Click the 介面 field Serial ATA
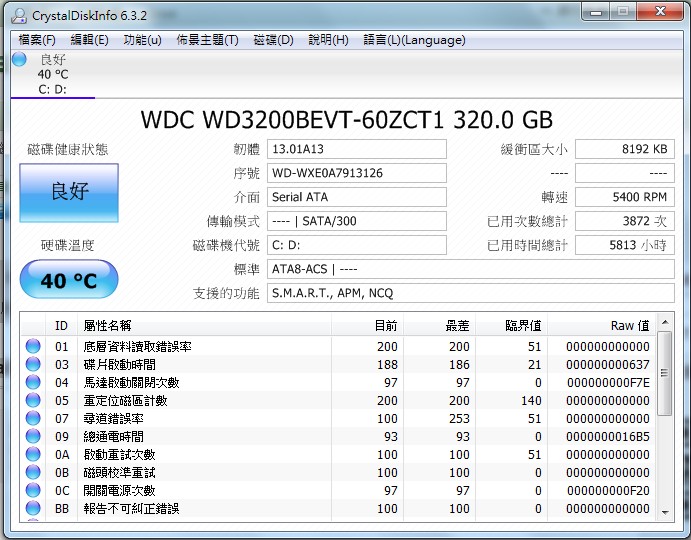 357,197
